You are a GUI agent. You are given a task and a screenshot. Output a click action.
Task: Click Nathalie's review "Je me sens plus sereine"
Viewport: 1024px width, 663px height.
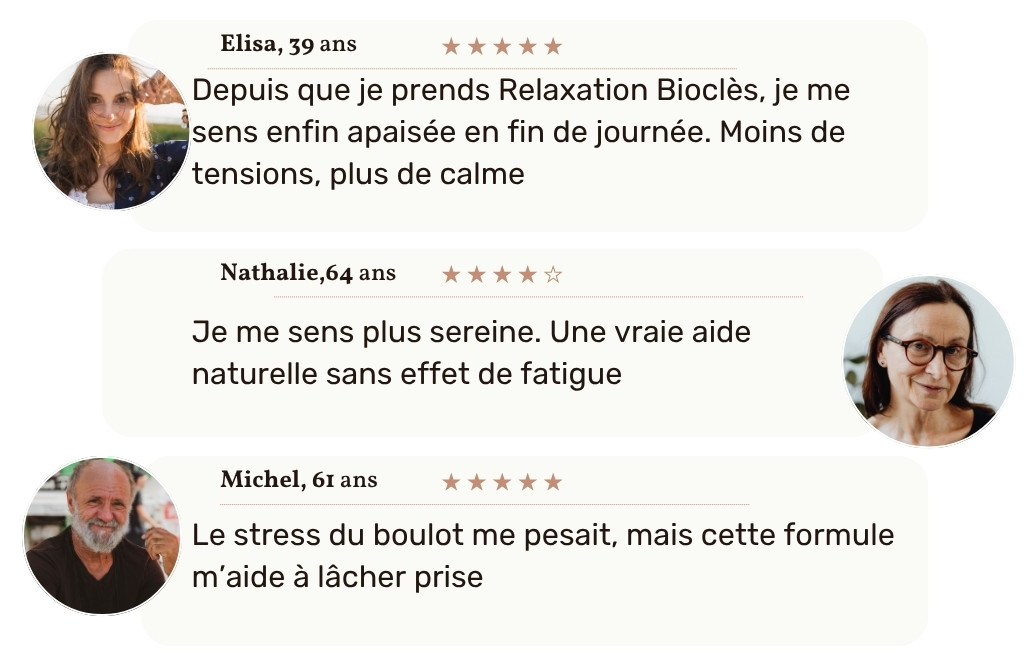470,352
